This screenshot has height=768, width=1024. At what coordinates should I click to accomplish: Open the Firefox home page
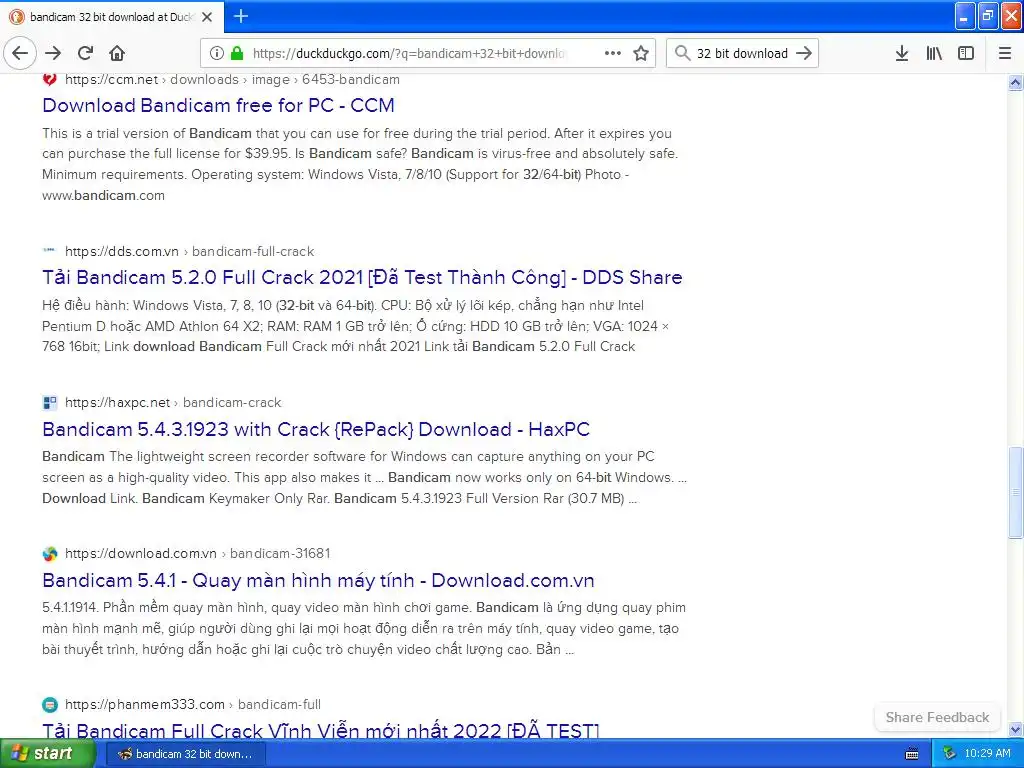click(x=117, y=53)
